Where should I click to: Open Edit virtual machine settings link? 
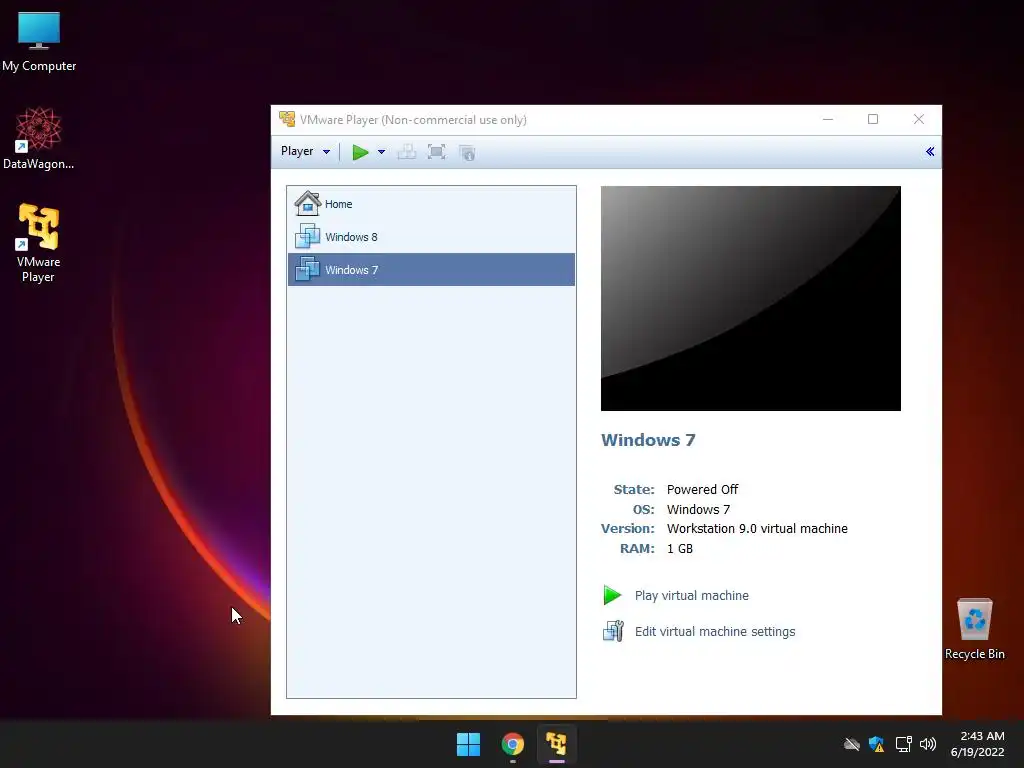pyautogui.click(x=715, y=632)
